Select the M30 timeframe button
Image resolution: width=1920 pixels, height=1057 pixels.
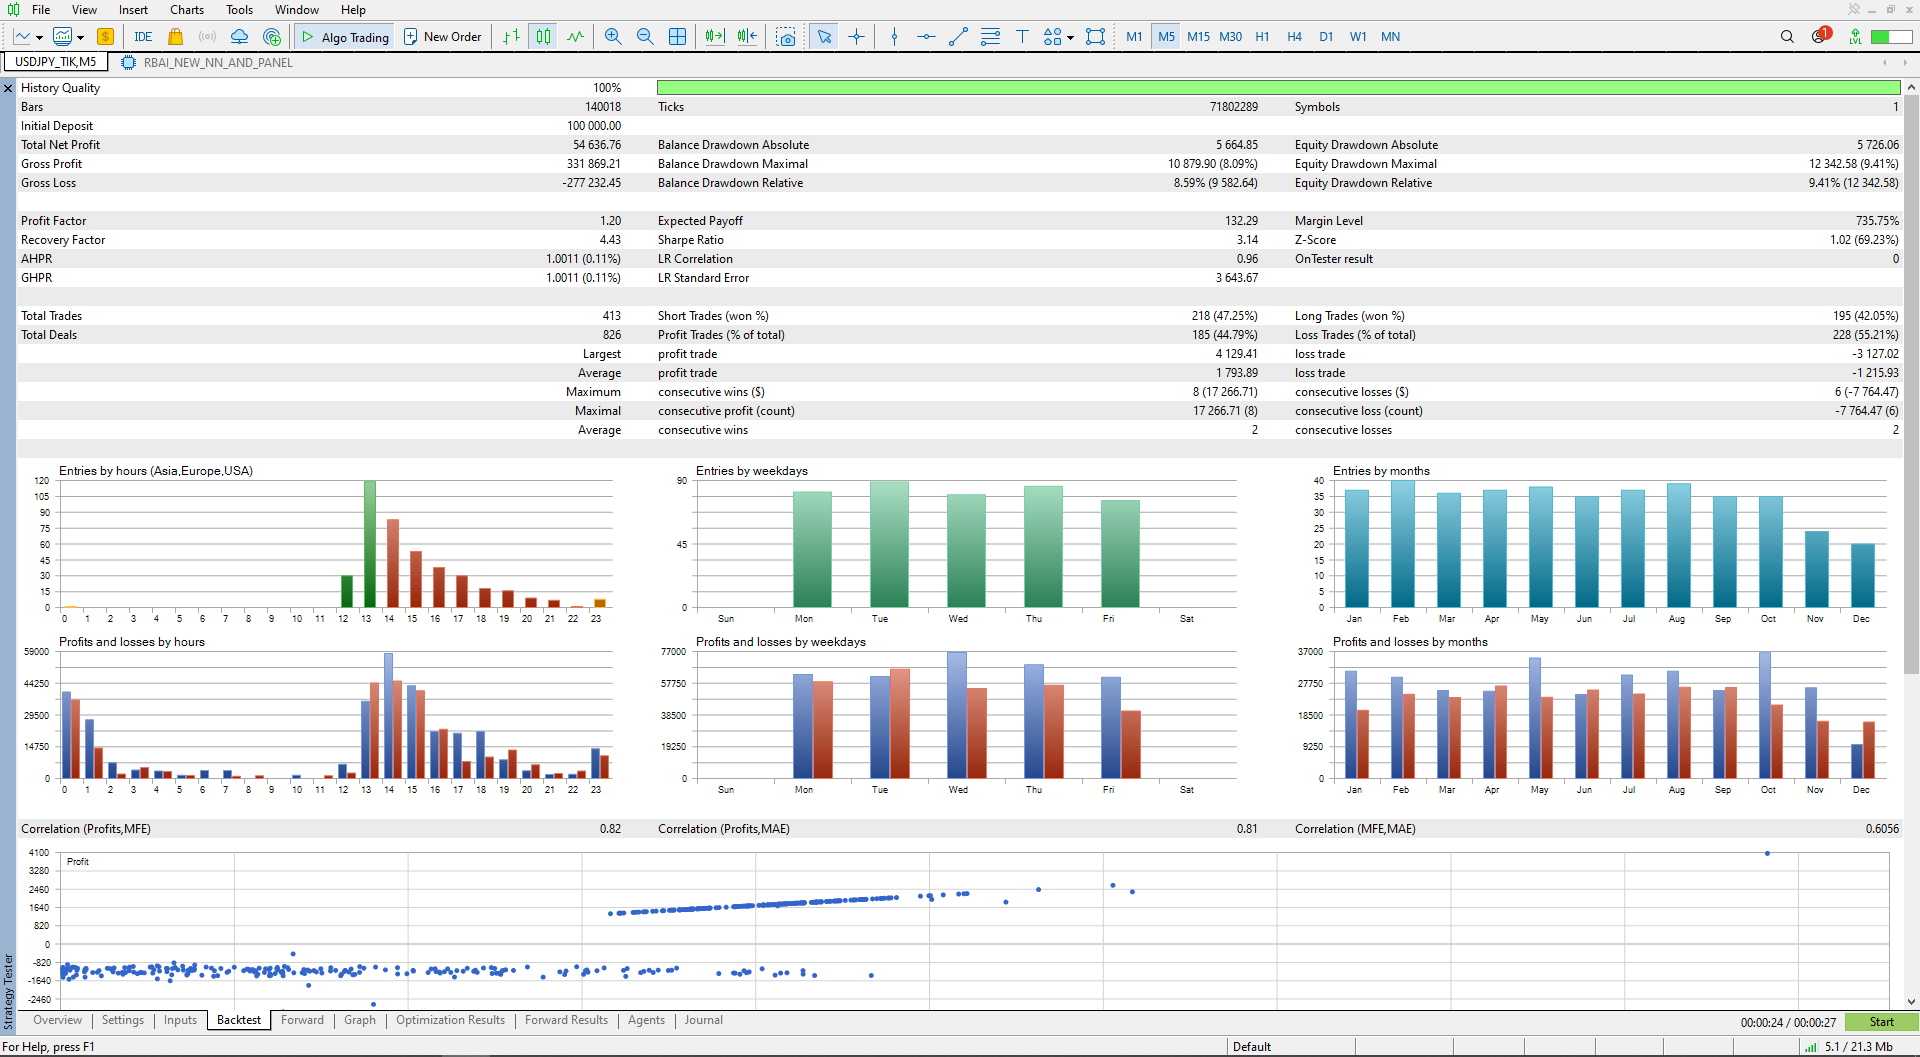pos(1230,37)
